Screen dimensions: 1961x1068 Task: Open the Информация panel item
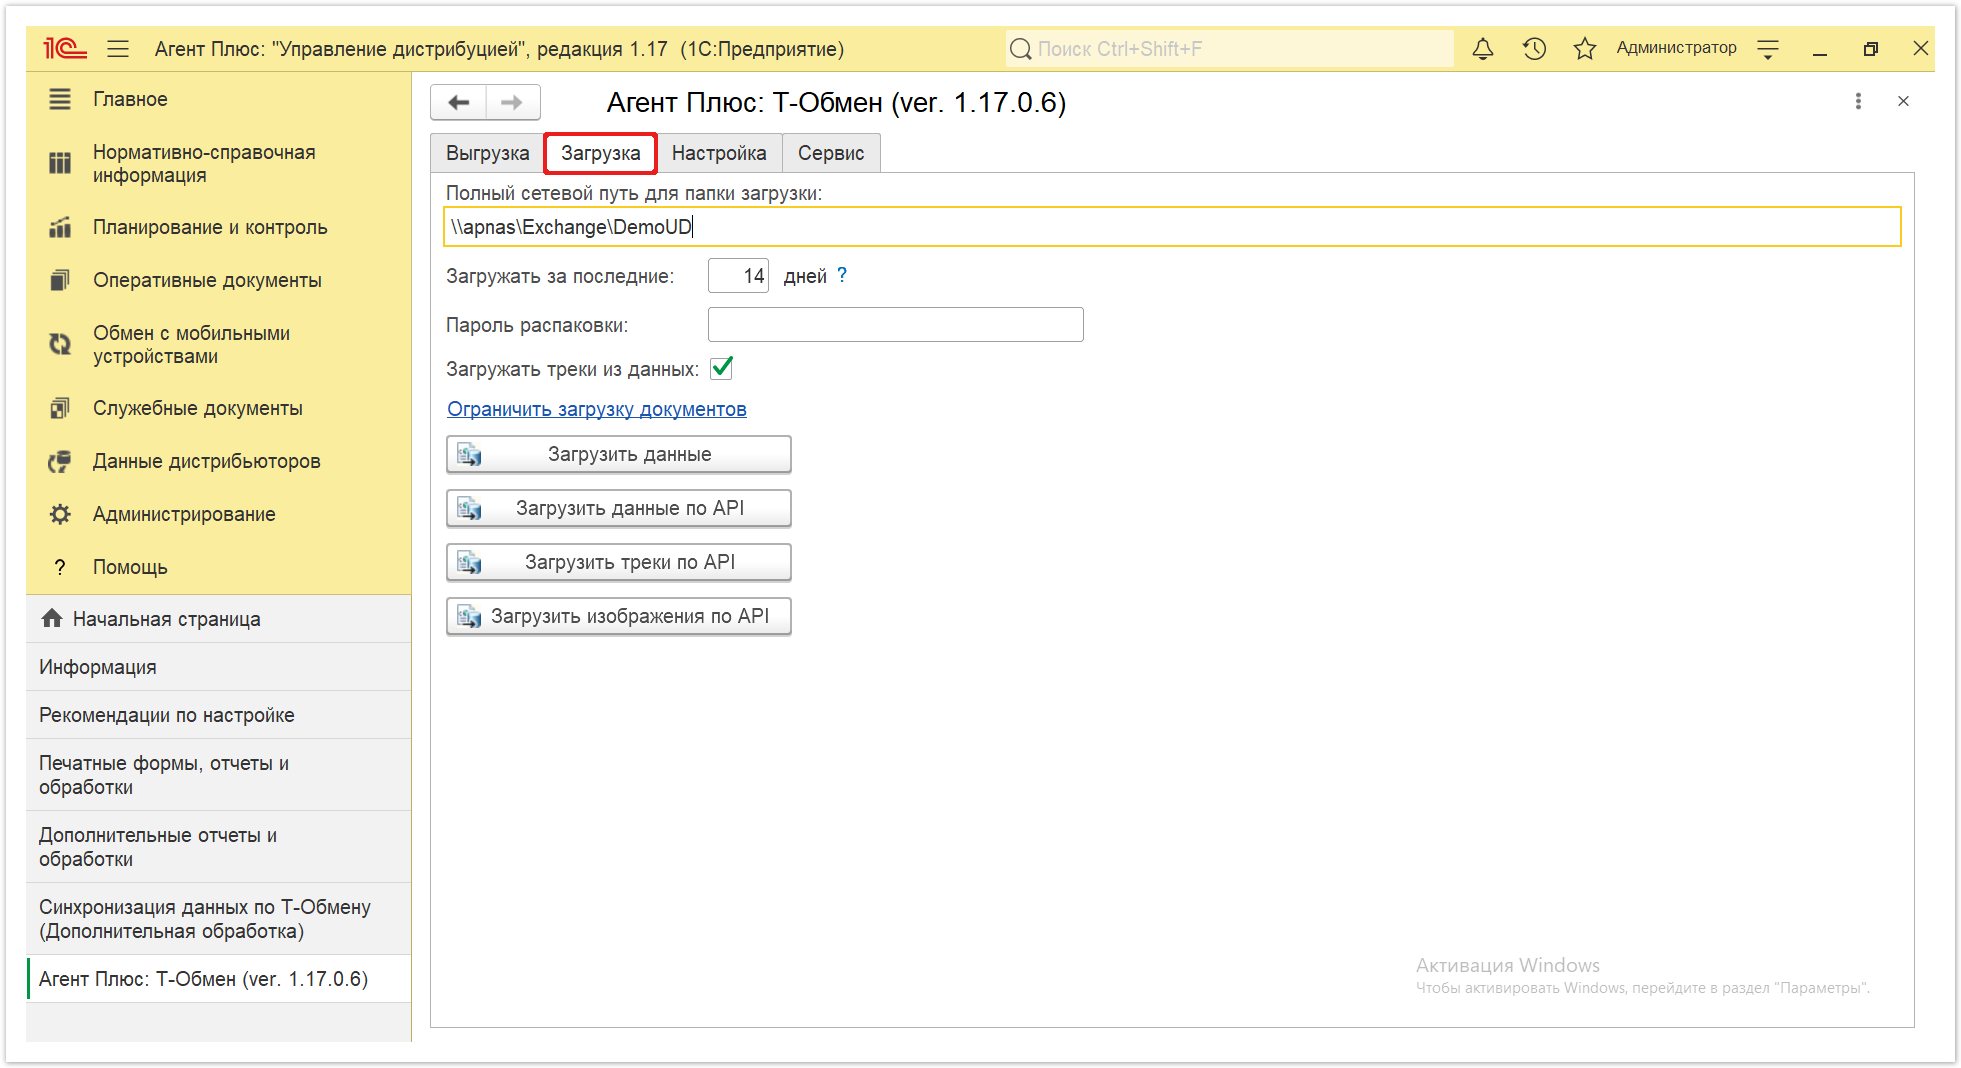(x=219, y=667)
